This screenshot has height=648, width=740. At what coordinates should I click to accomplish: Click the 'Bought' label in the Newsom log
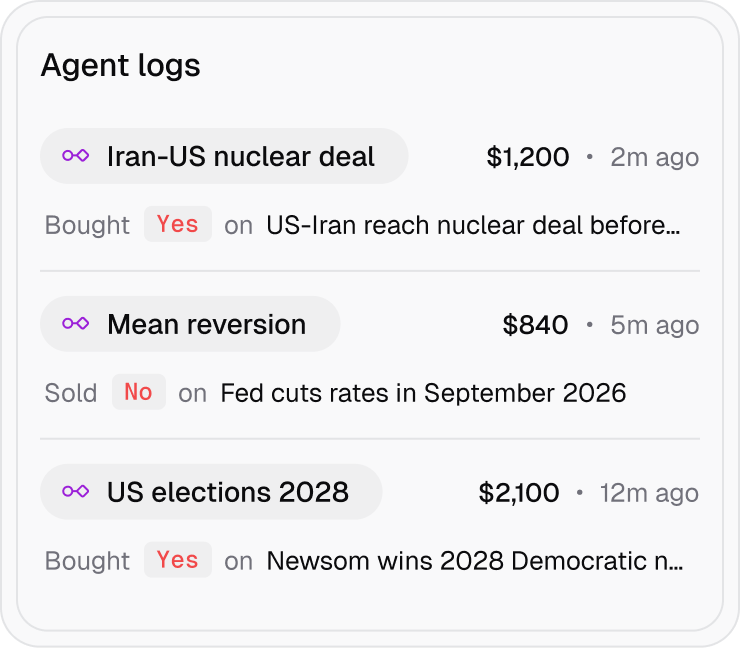pos(87,561)
